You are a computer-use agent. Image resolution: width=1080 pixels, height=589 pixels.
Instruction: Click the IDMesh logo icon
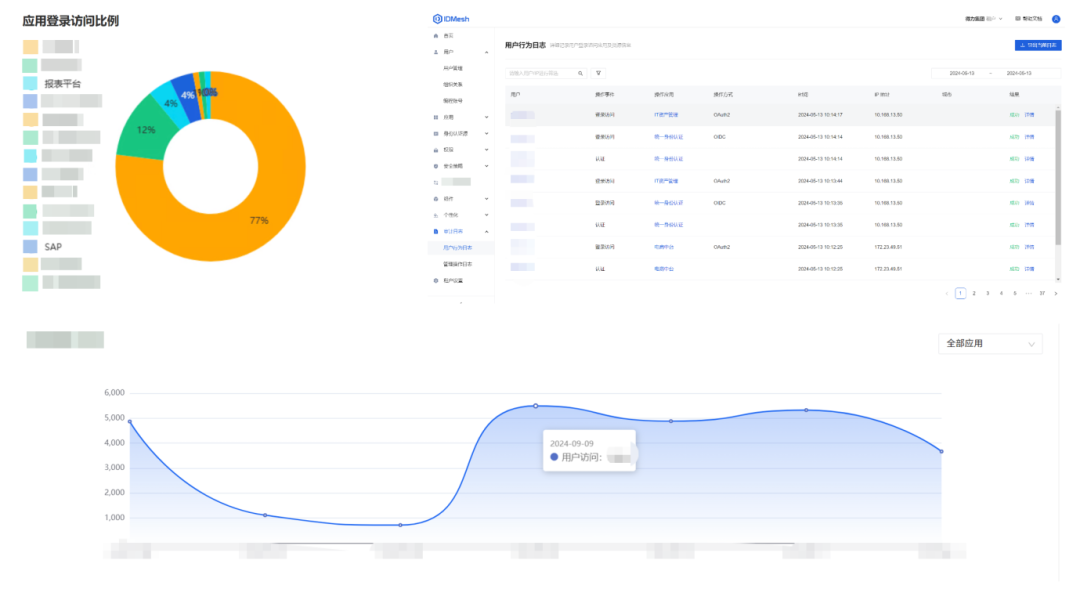click(437, 19)
